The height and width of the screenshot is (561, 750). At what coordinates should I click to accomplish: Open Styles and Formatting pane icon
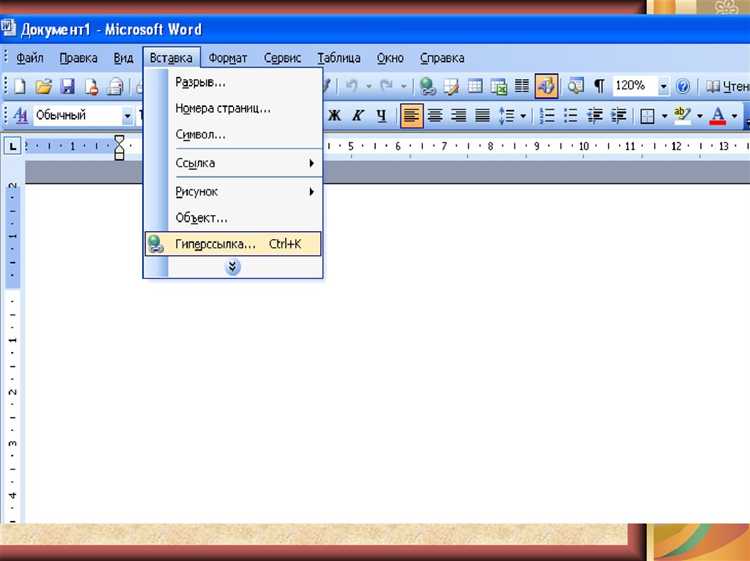[x=21, y=115]
